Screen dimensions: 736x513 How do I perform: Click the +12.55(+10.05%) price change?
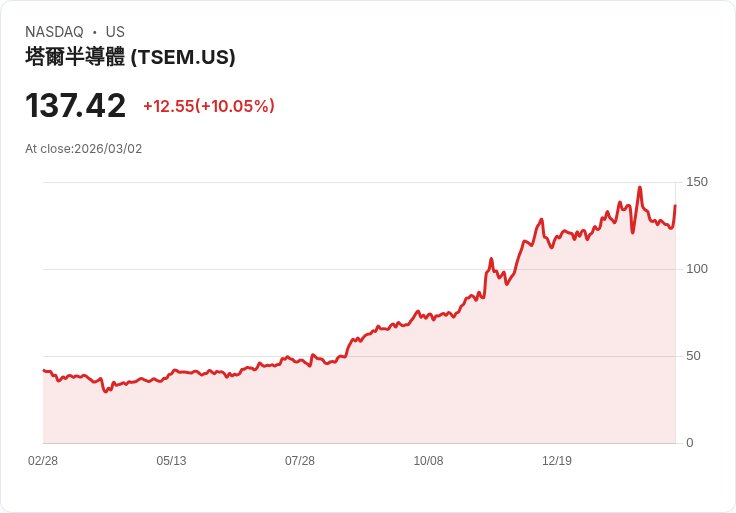pos(208,106)
